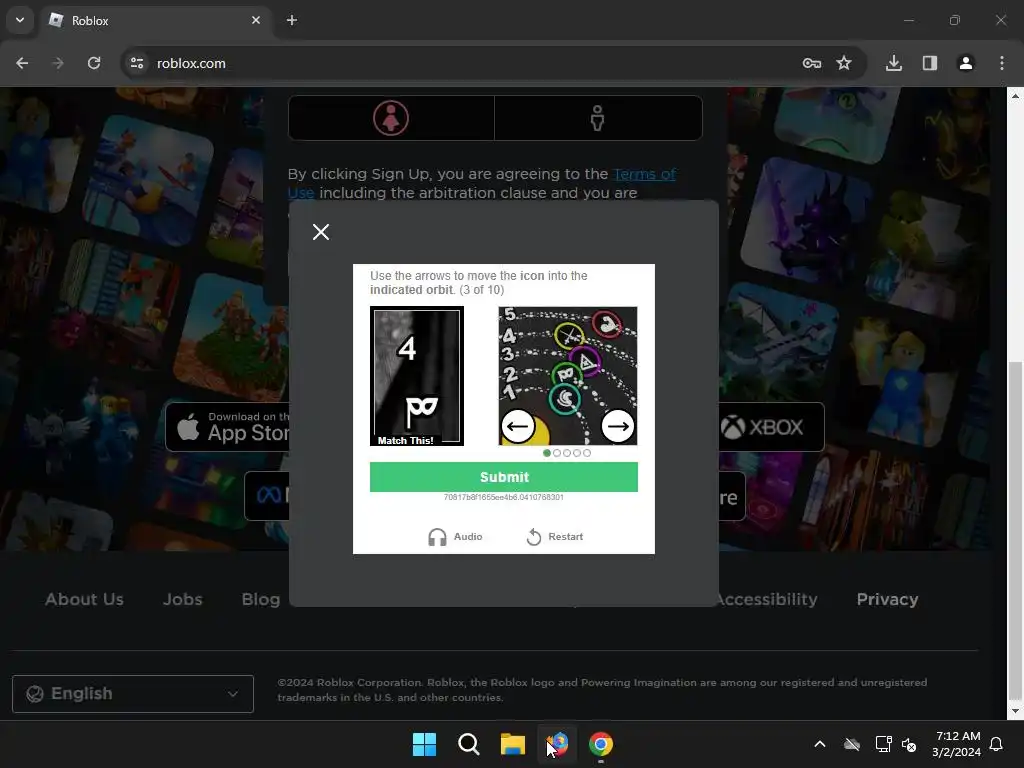
Task: Open the Windows Start menu
Action: [424, 744]
